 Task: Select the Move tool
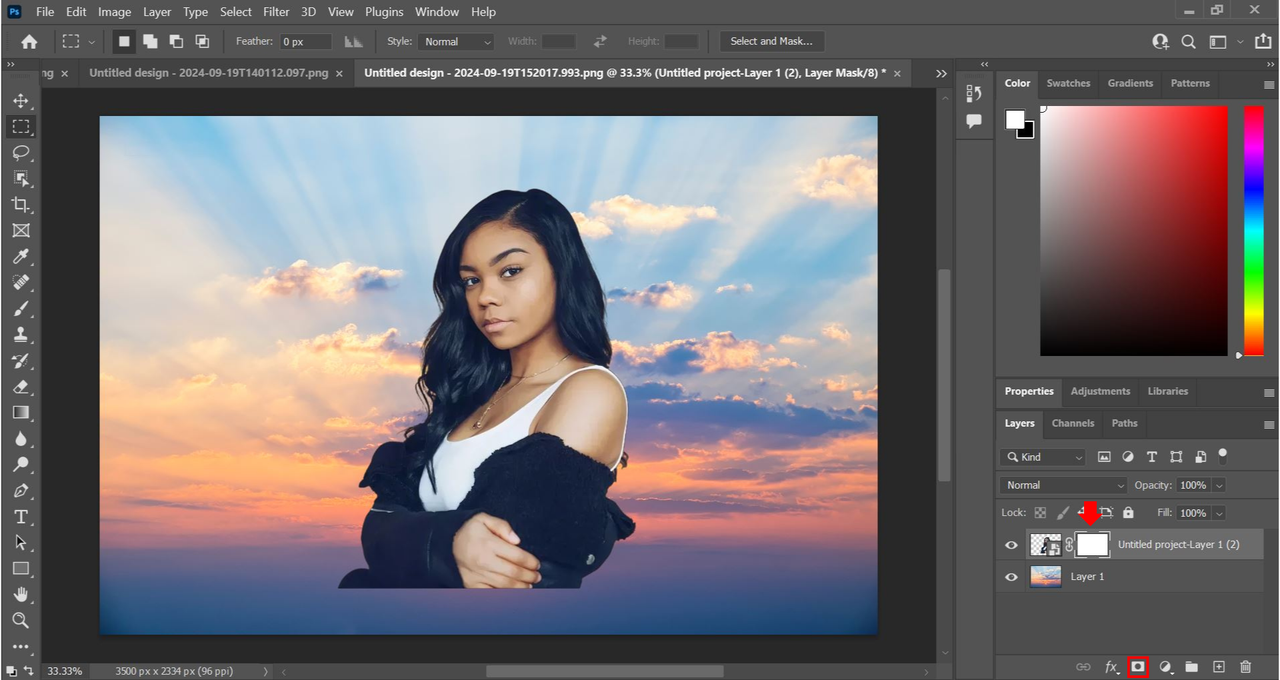tap(21, 101)
